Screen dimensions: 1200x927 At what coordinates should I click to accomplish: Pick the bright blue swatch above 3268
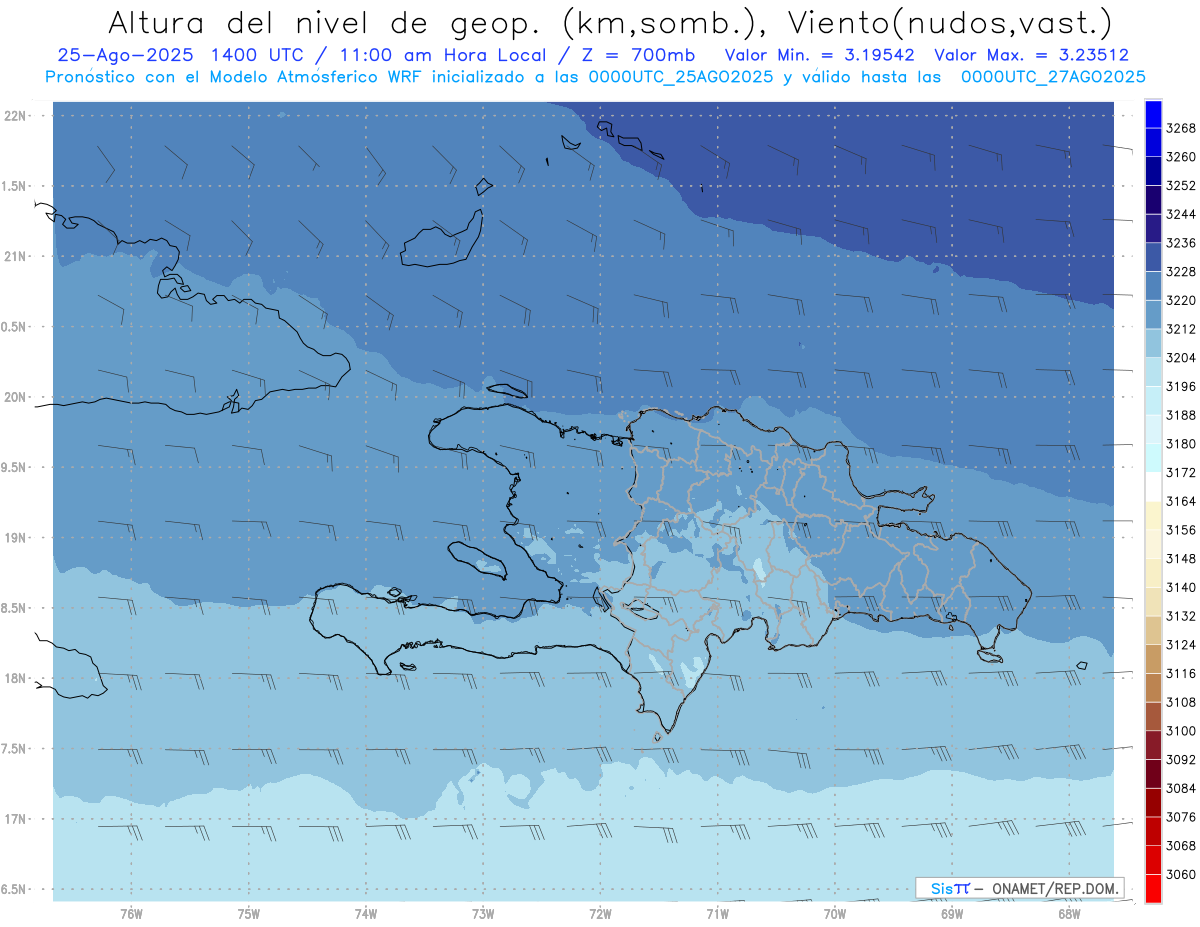[x=1153, y=114]
